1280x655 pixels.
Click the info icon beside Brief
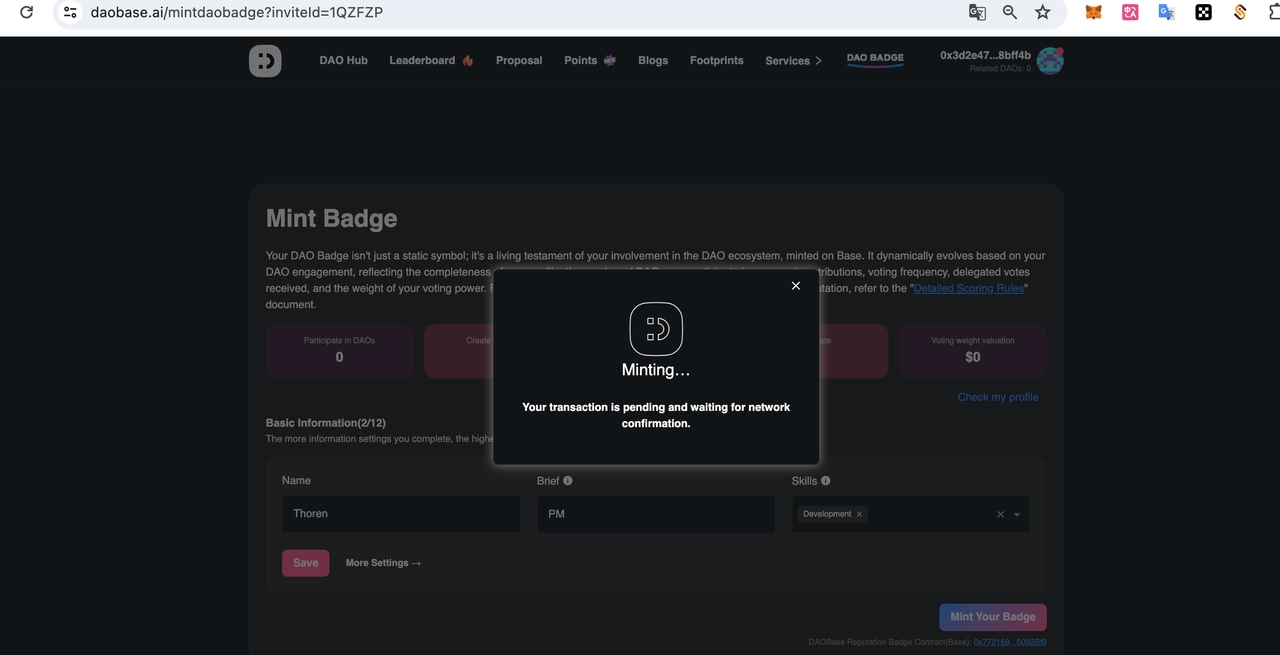568,481
